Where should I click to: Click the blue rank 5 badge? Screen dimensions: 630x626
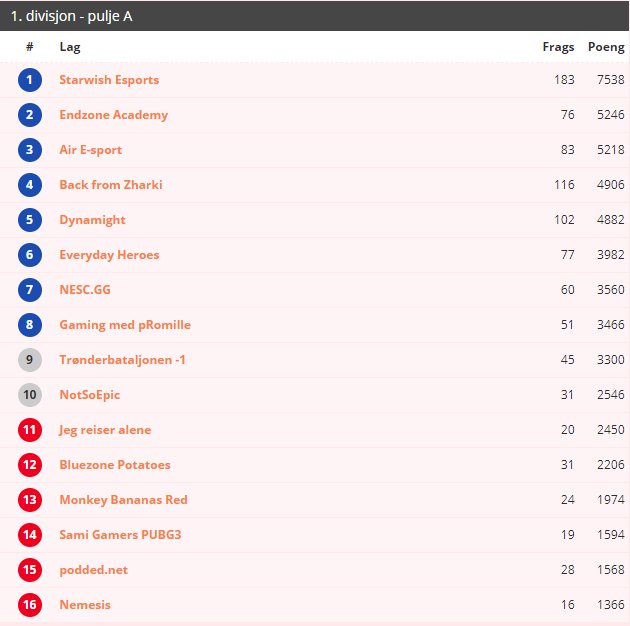coord(30,220)
